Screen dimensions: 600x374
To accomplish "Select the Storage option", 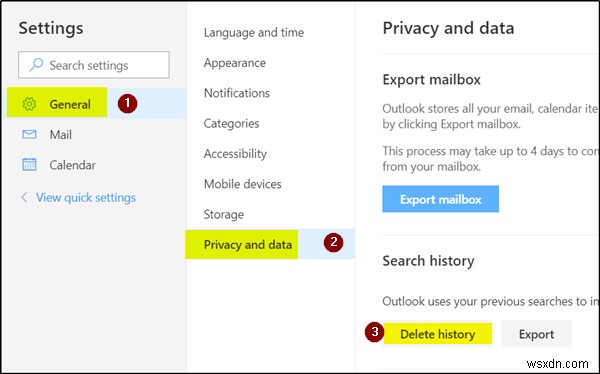I will click(x=223, y=214).
